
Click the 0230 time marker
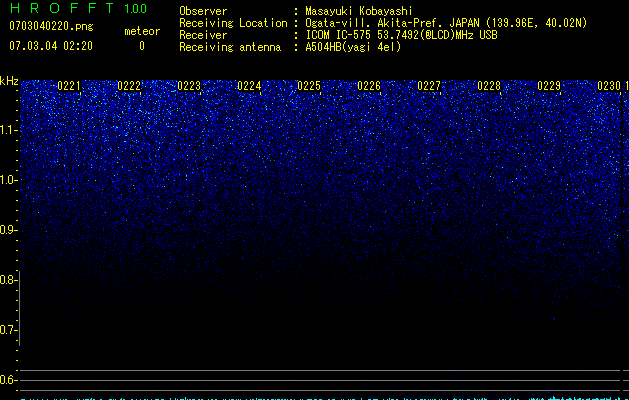609,86
